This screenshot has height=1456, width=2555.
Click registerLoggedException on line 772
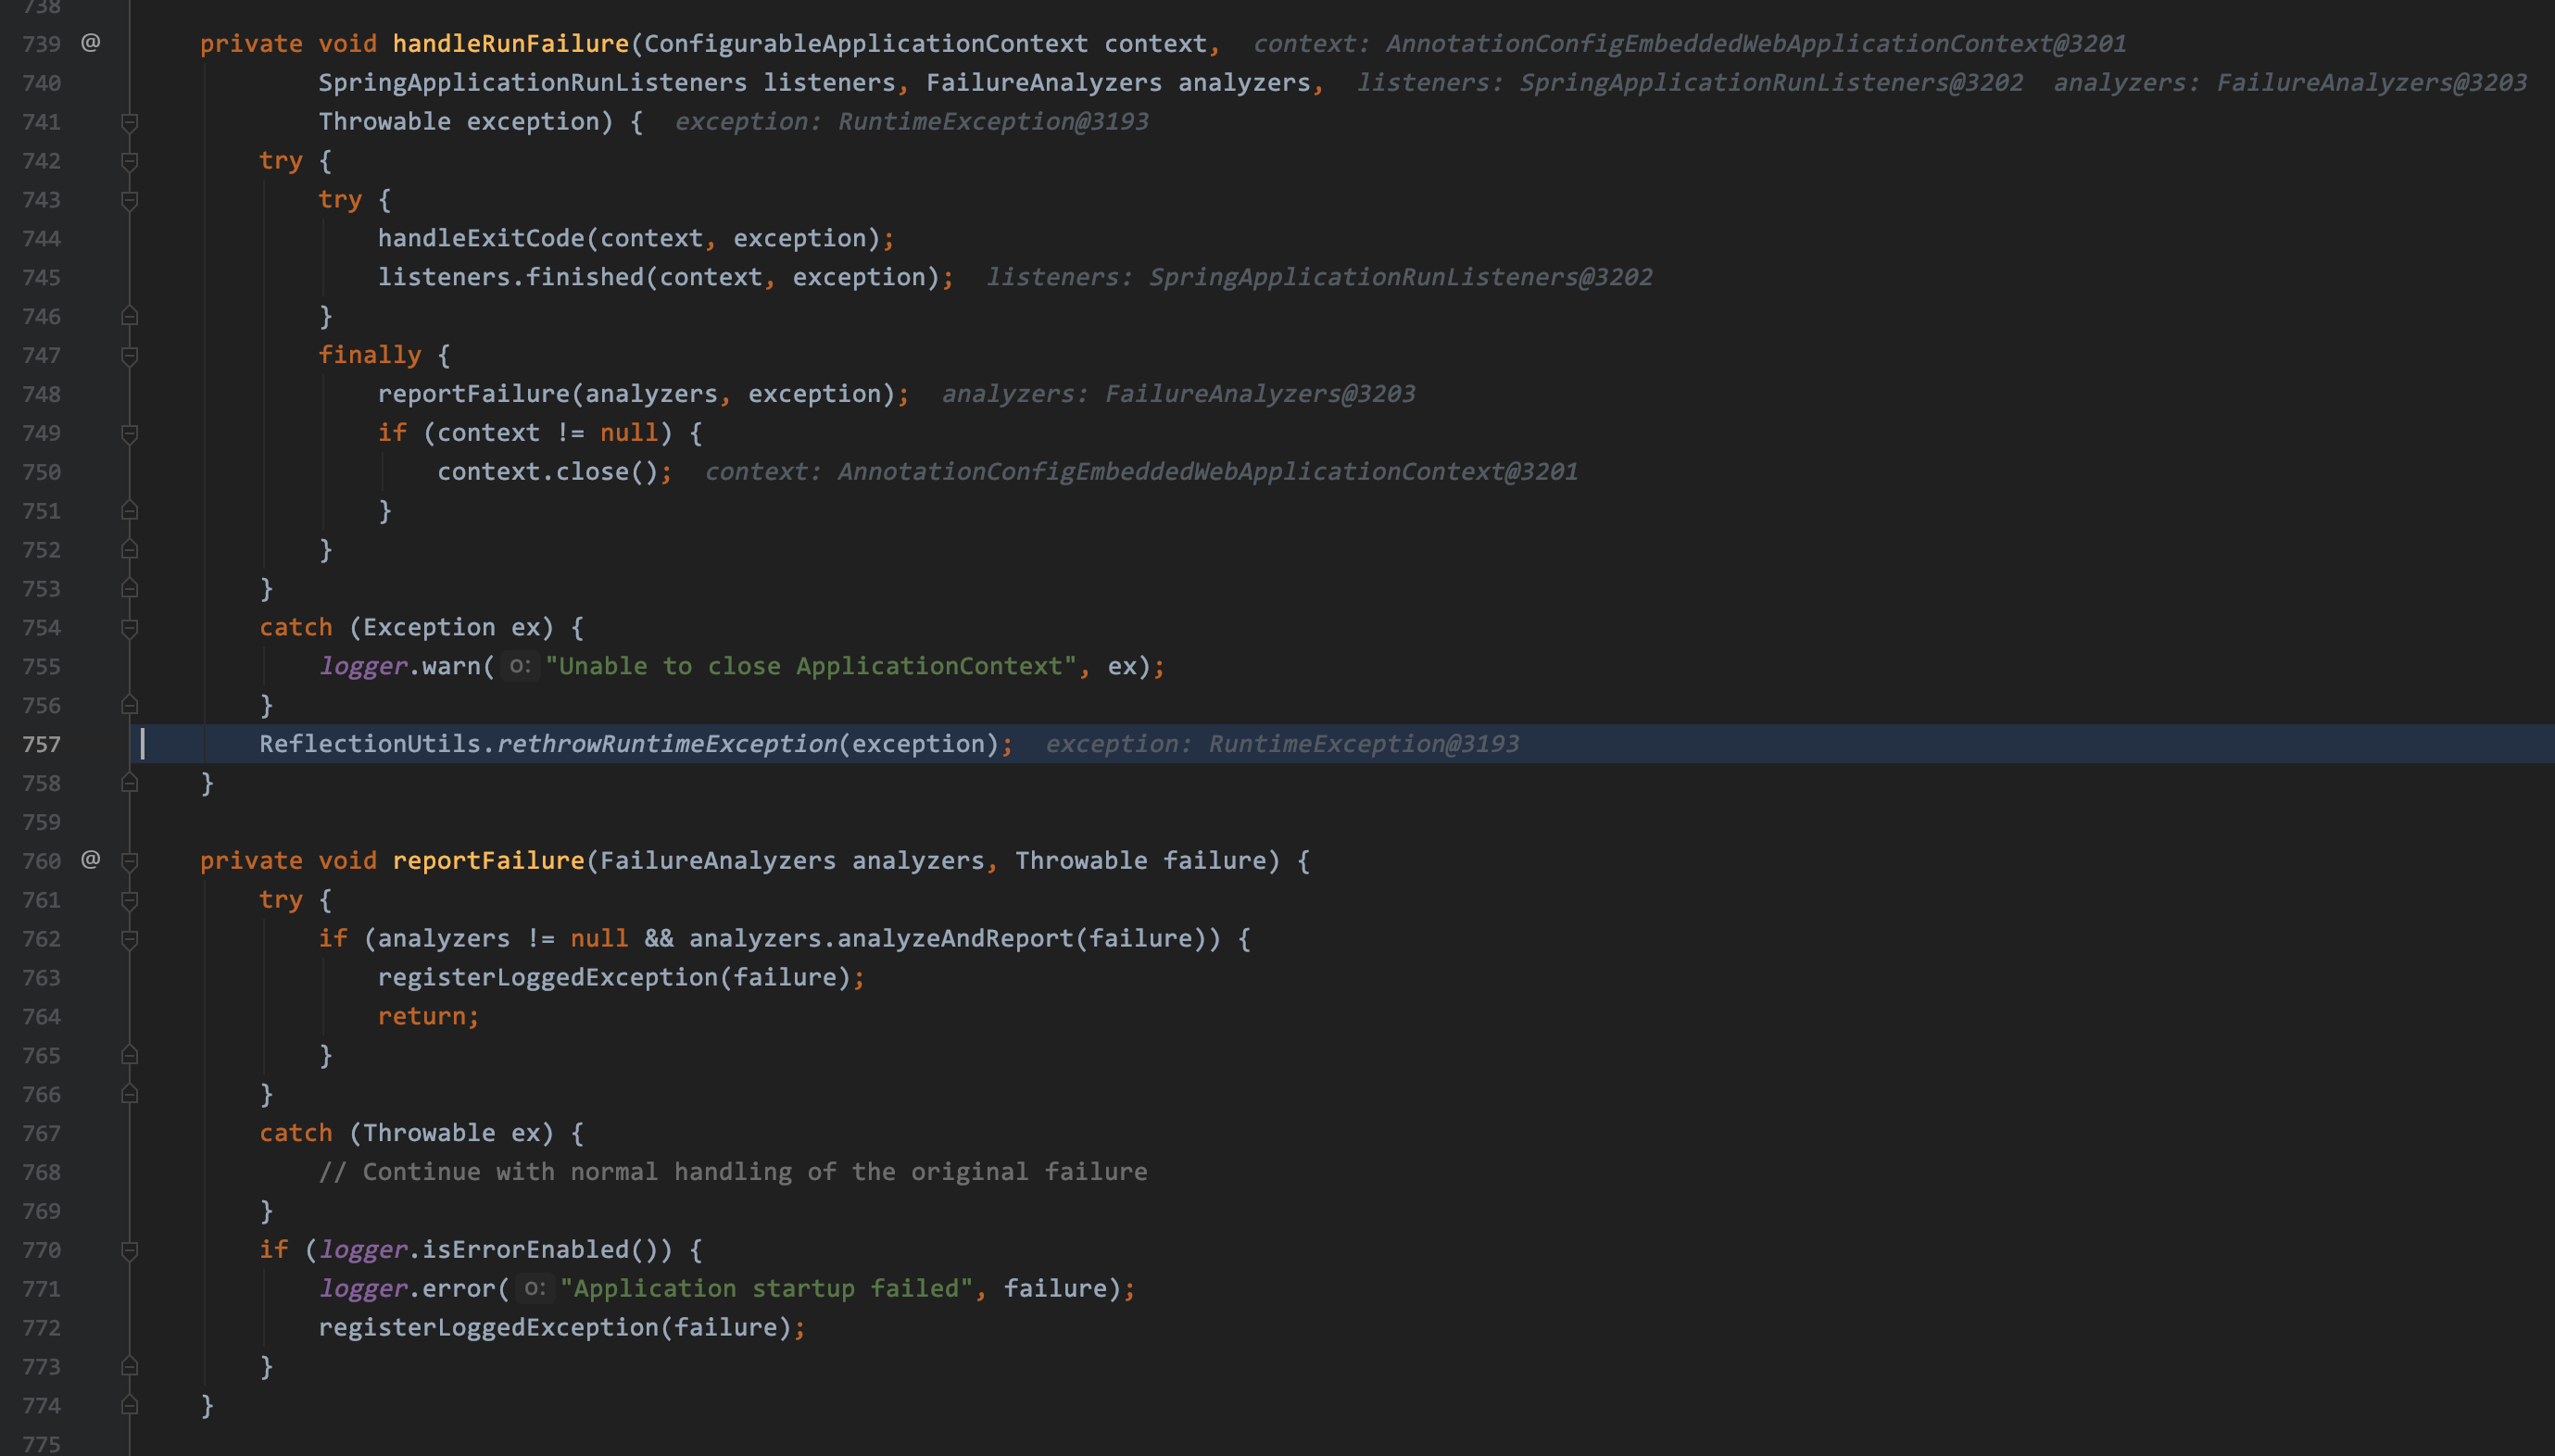pyautogui.click(x=488, y=1327)
